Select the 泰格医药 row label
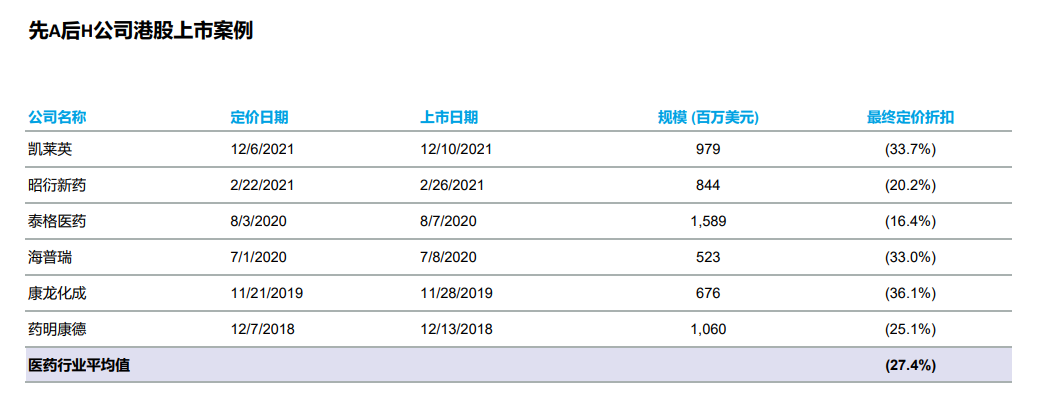The width and height of the screenshot is (1044, 406). [57, 221]
